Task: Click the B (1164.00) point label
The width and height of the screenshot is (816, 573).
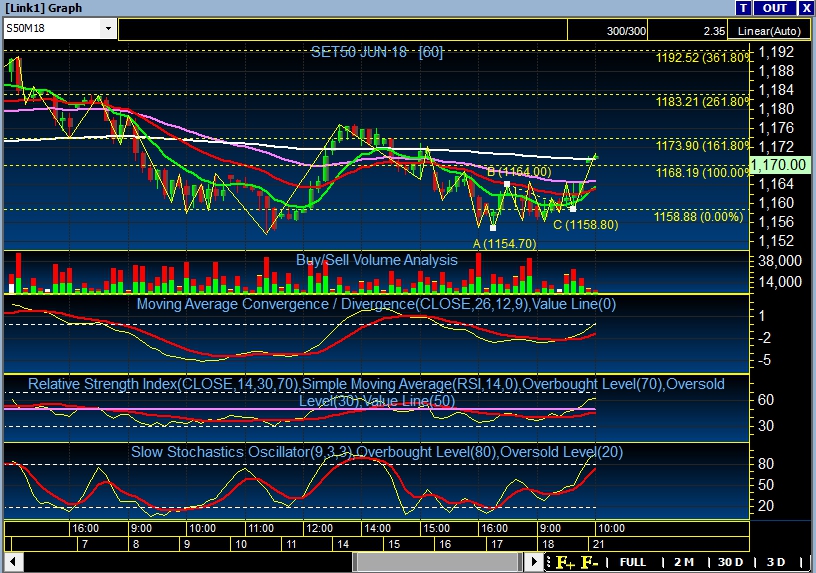Action: click(519, 172)
